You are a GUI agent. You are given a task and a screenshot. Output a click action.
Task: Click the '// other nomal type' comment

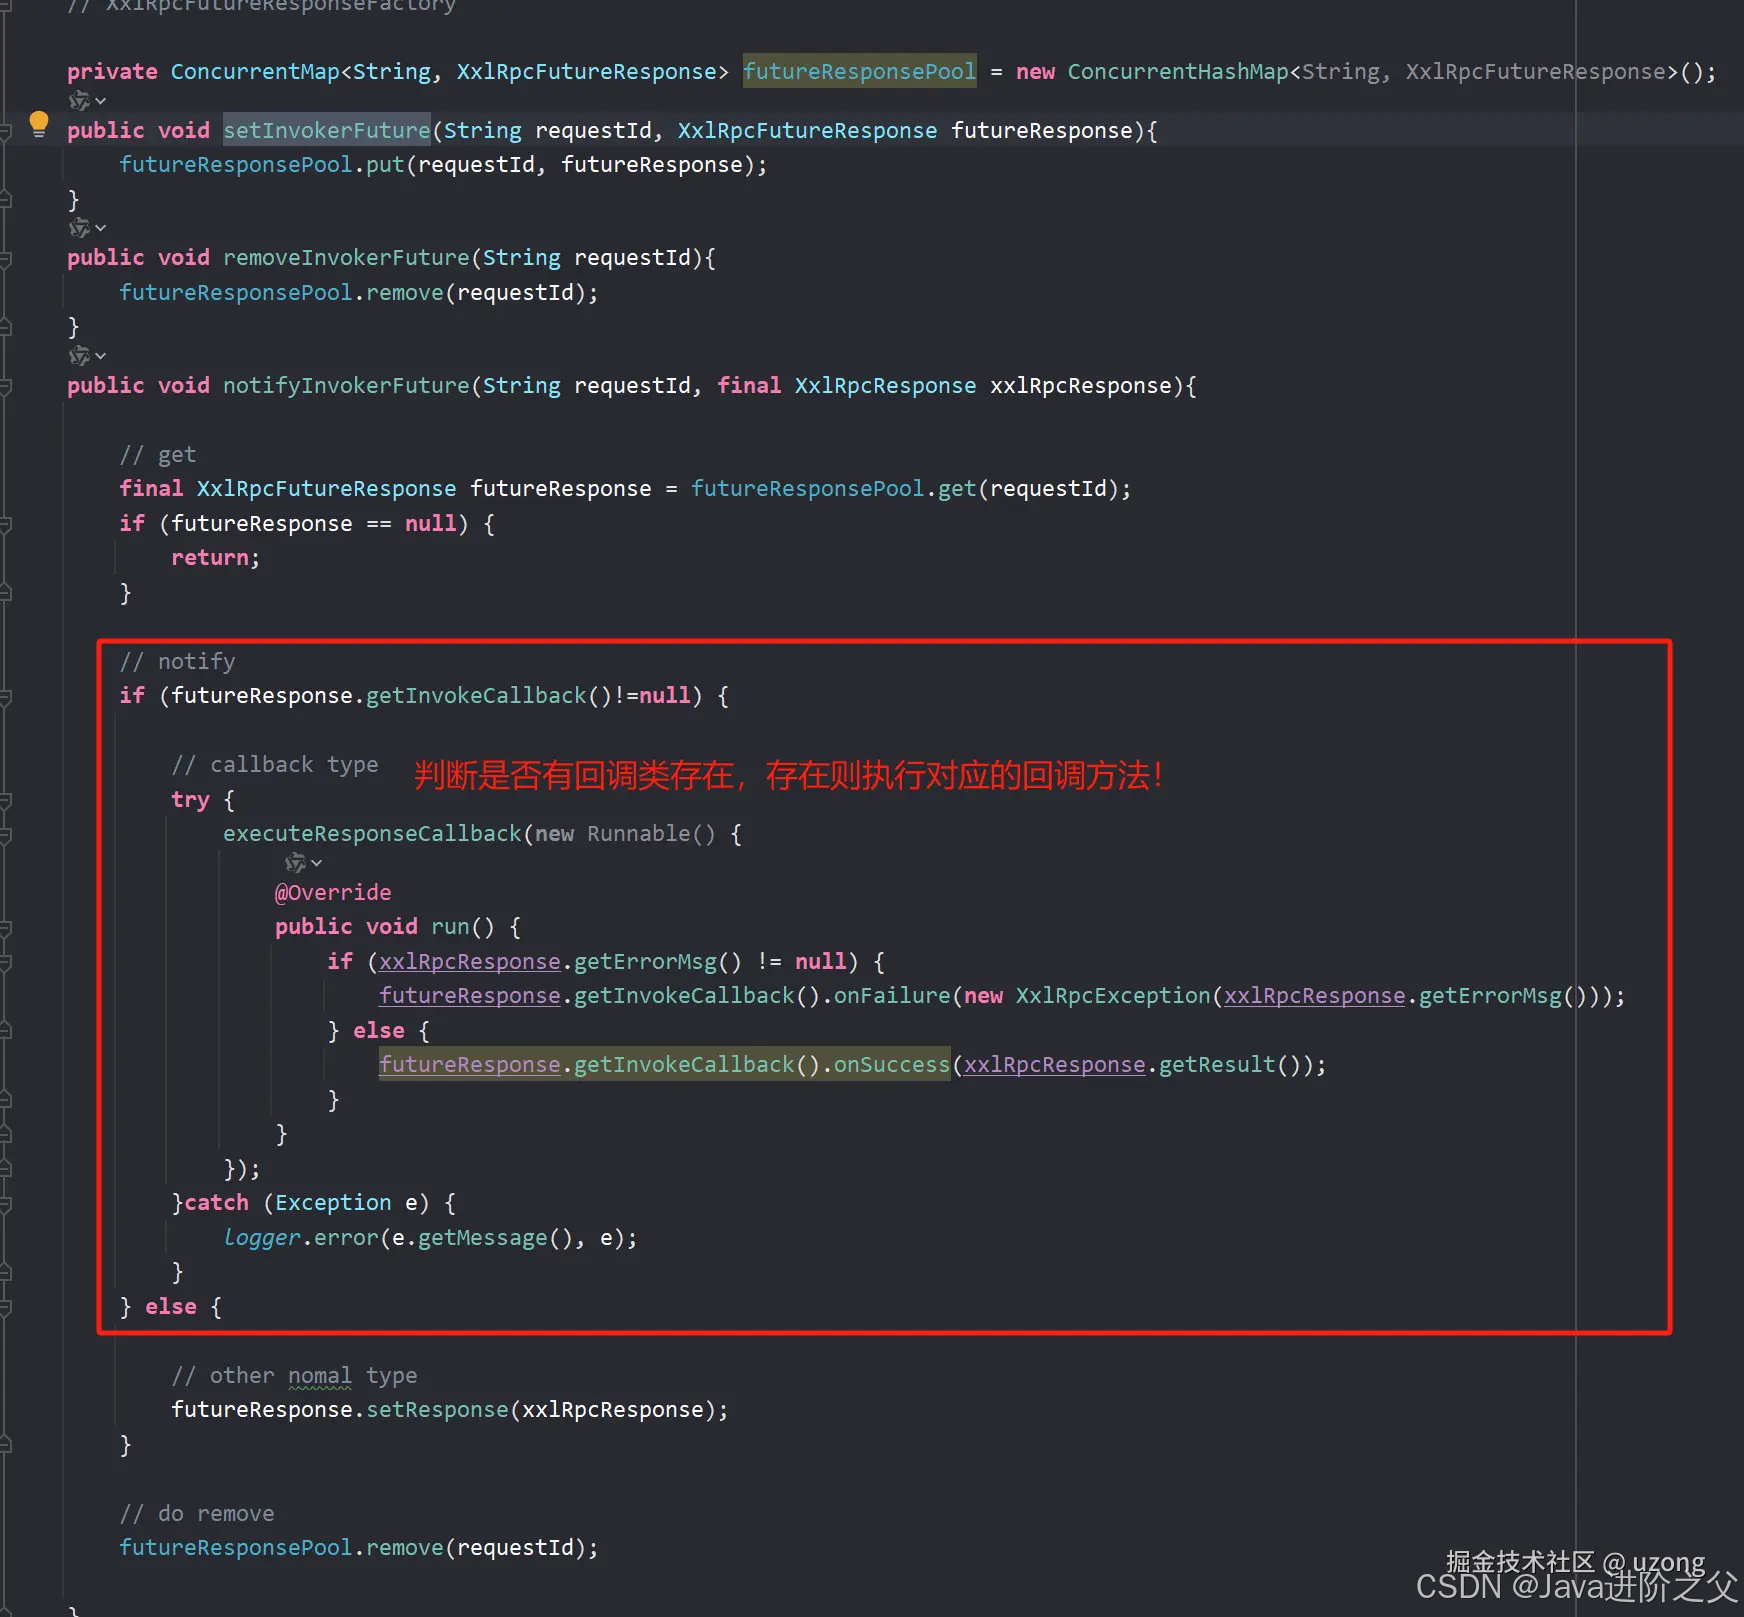point(294,1375)
